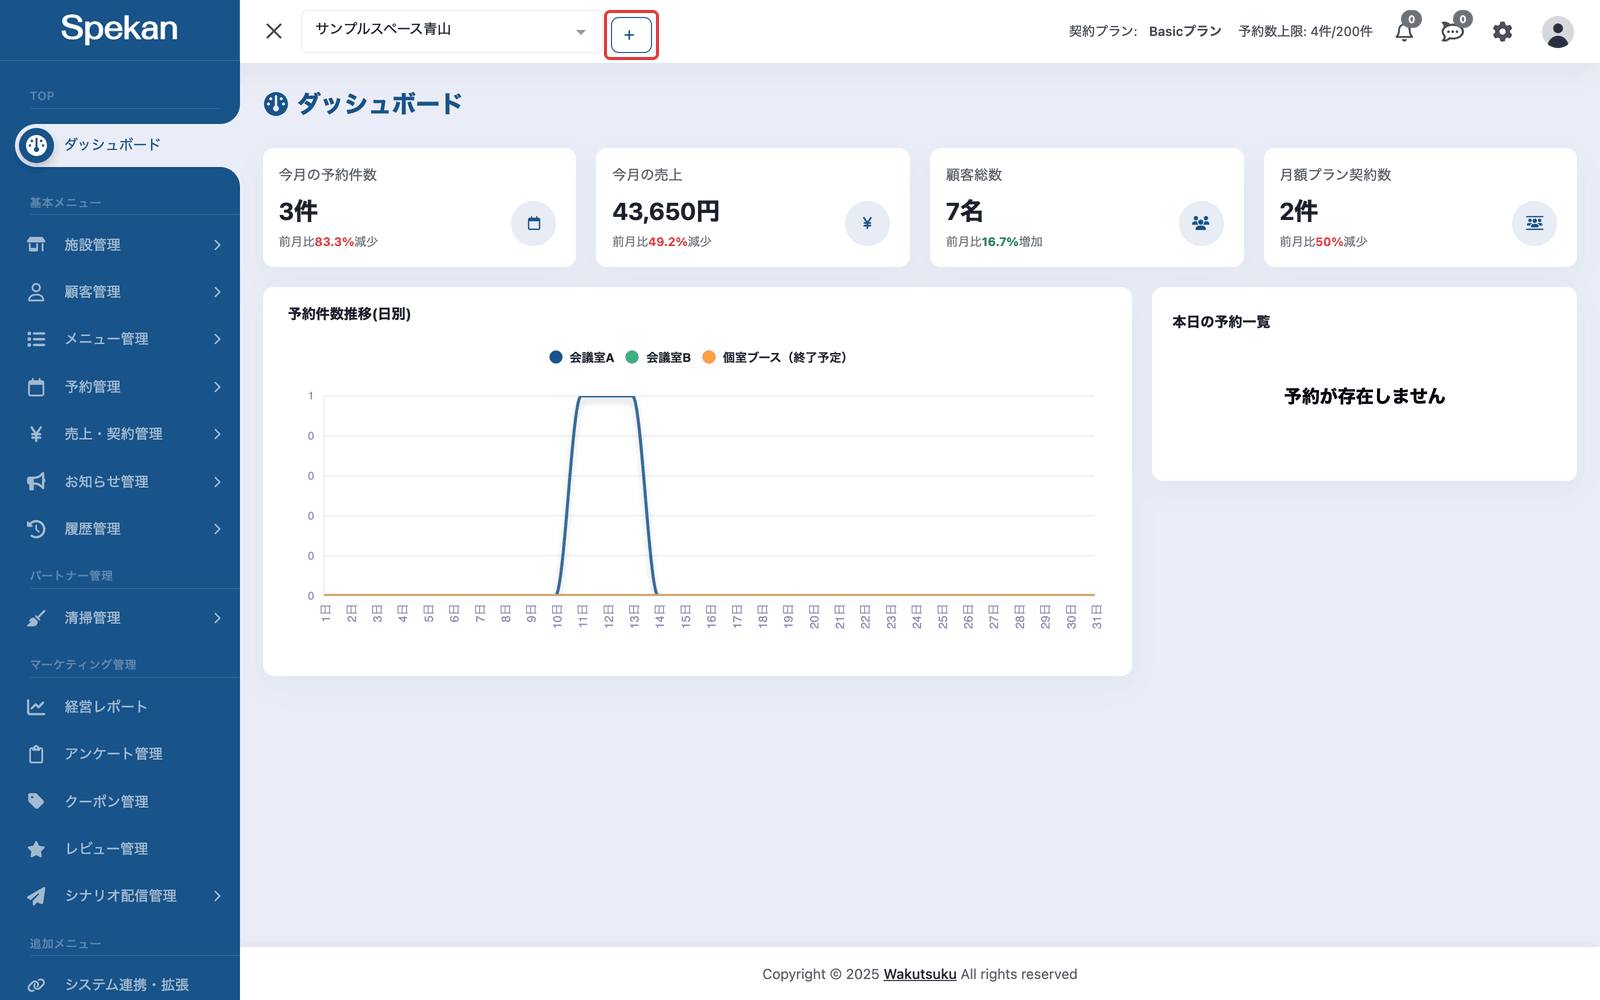
Task: Click the クーポン管理 tag icon
Action: [x=36, y=802]
